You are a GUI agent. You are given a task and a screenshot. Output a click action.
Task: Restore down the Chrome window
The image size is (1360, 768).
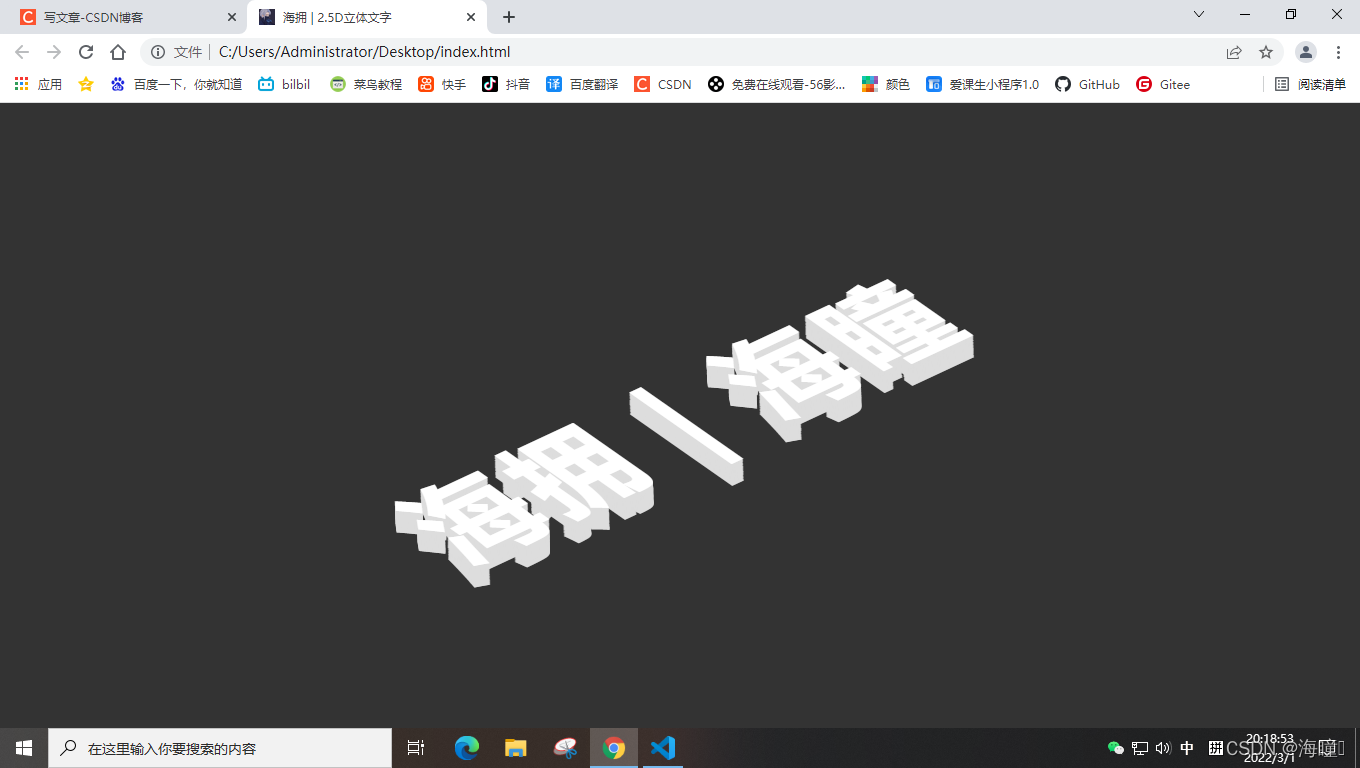tap(1291, 14)
